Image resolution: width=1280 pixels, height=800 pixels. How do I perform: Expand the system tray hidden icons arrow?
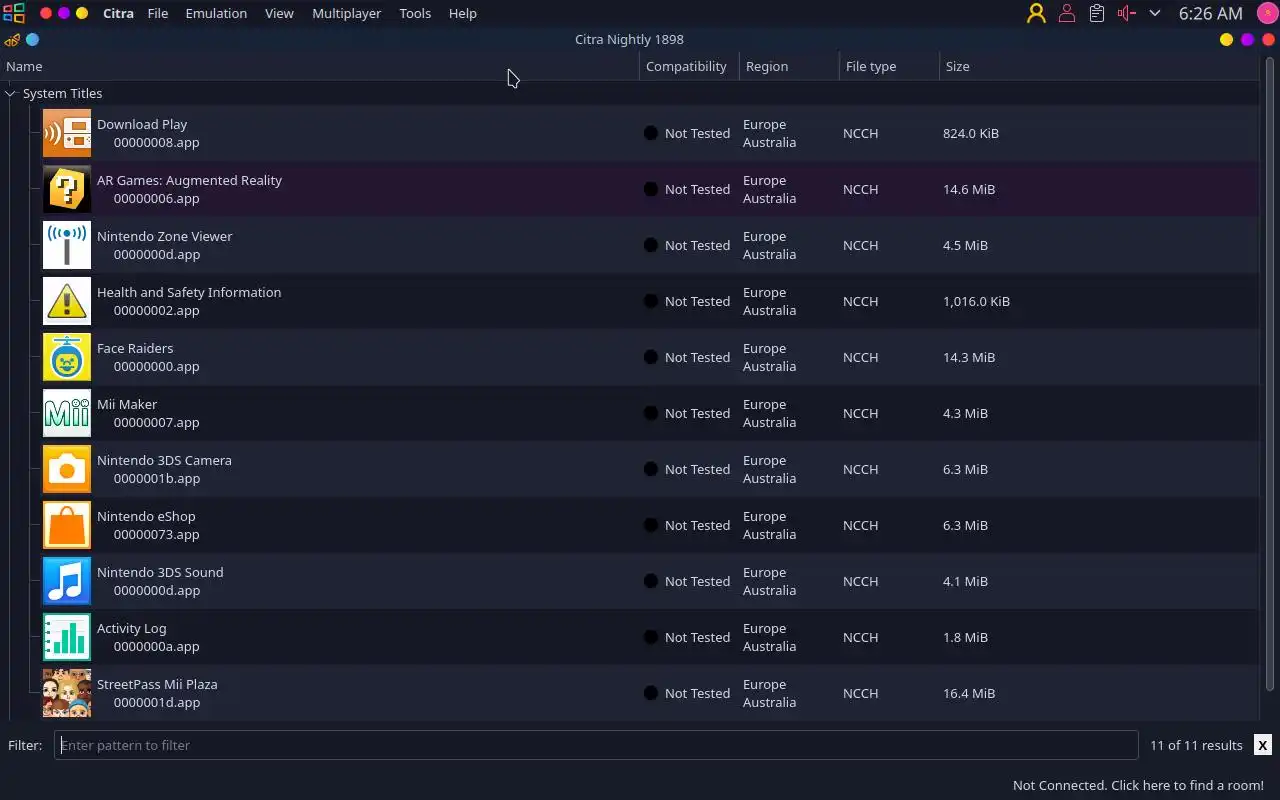(x=1155, y=13)
